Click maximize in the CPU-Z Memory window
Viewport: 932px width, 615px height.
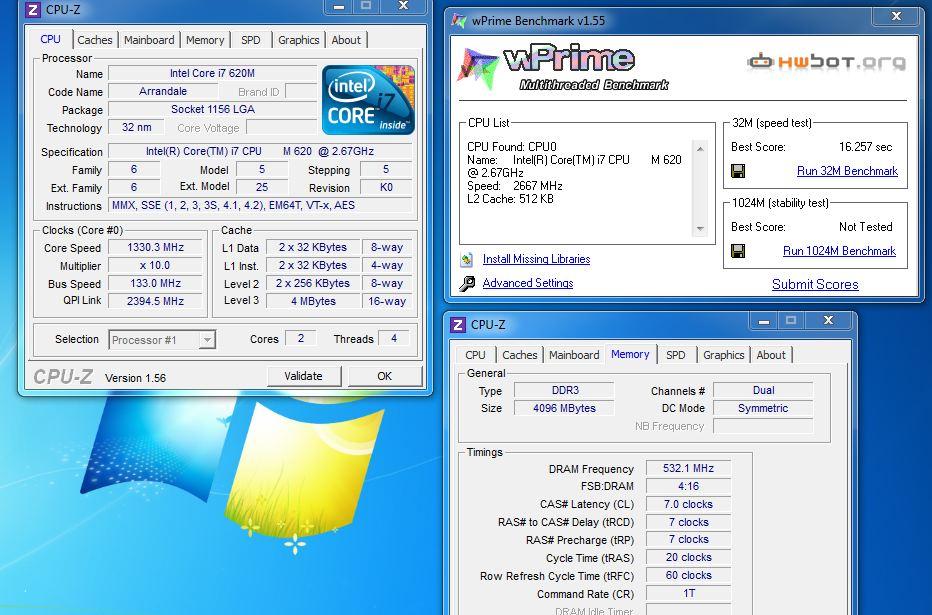pyautogui.click(x=791, y=321)
